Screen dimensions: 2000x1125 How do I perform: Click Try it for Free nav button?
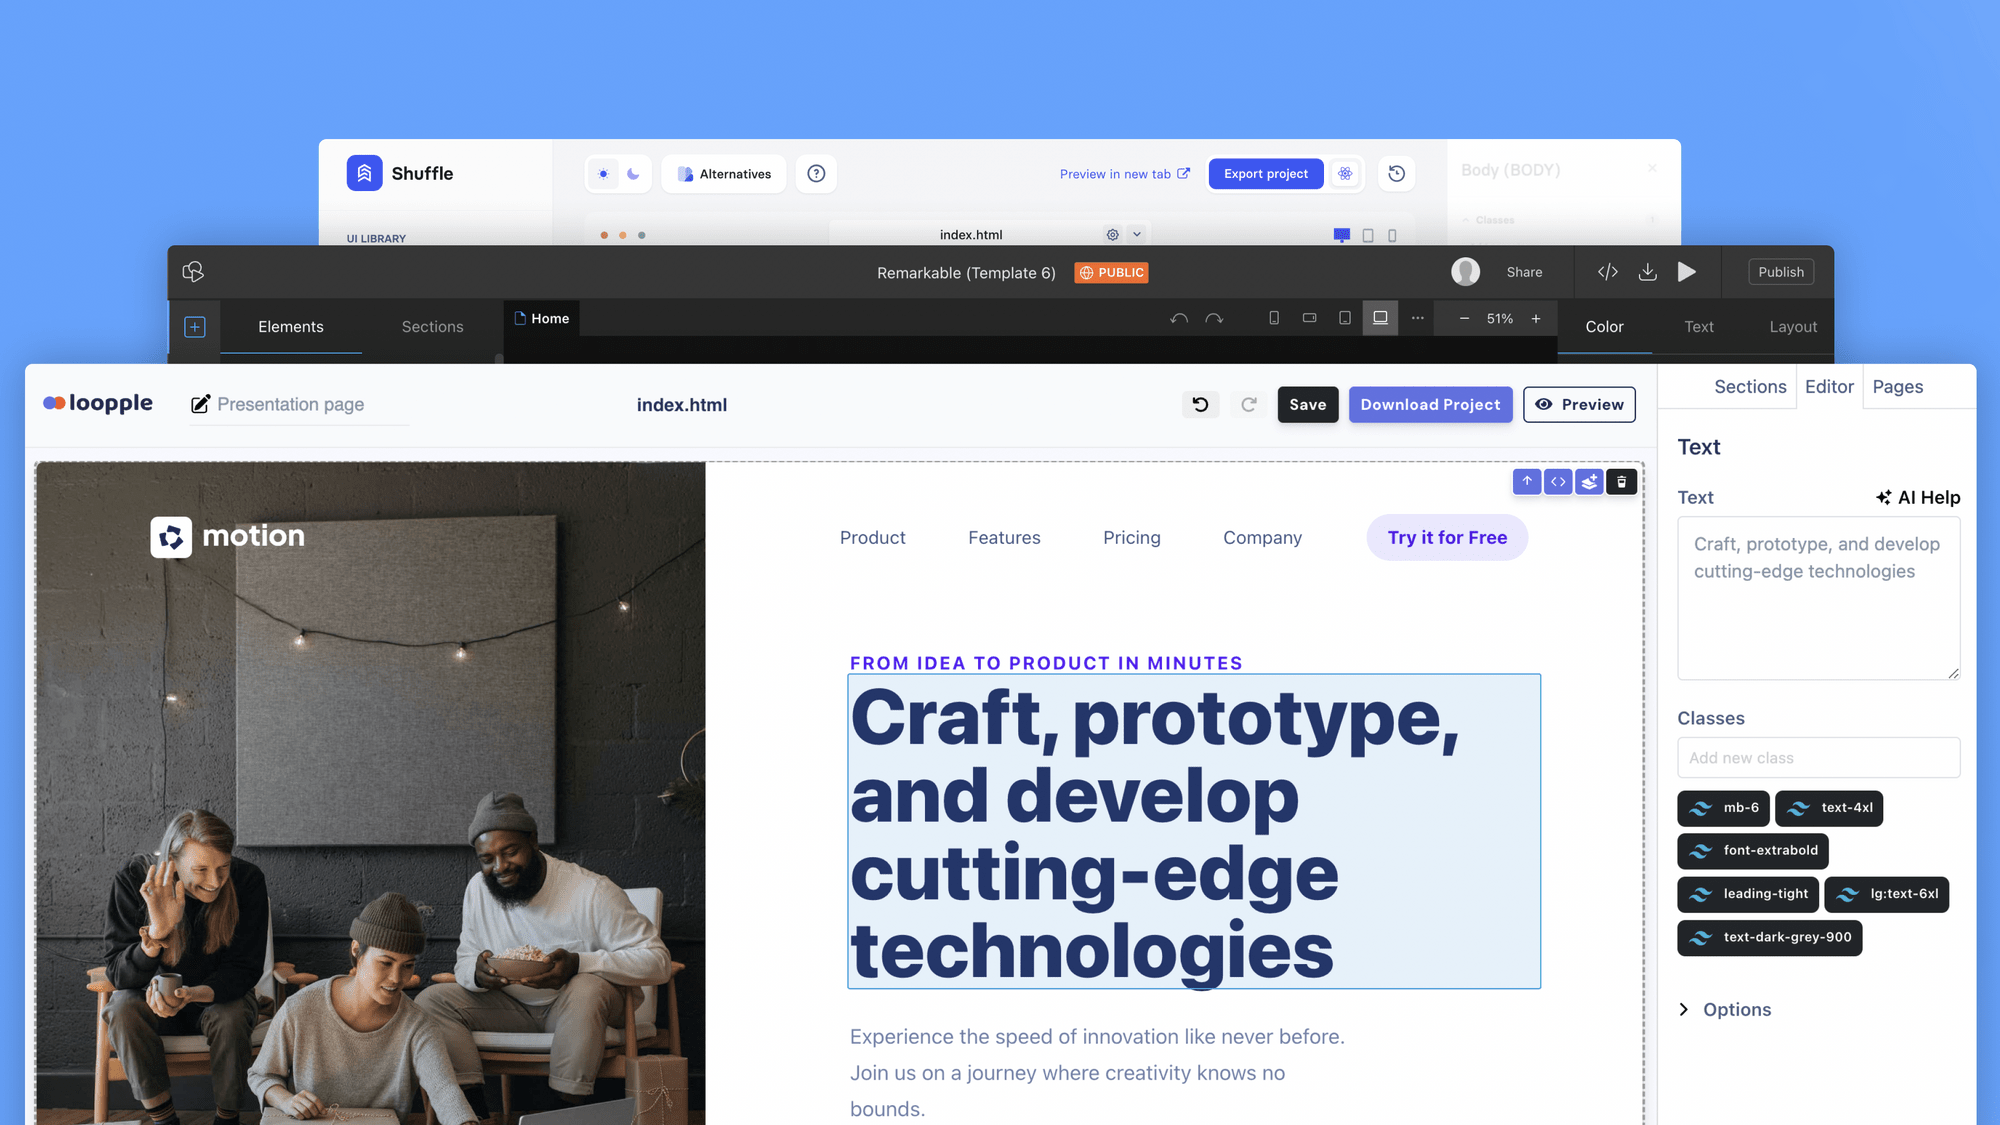[1446, 537]
